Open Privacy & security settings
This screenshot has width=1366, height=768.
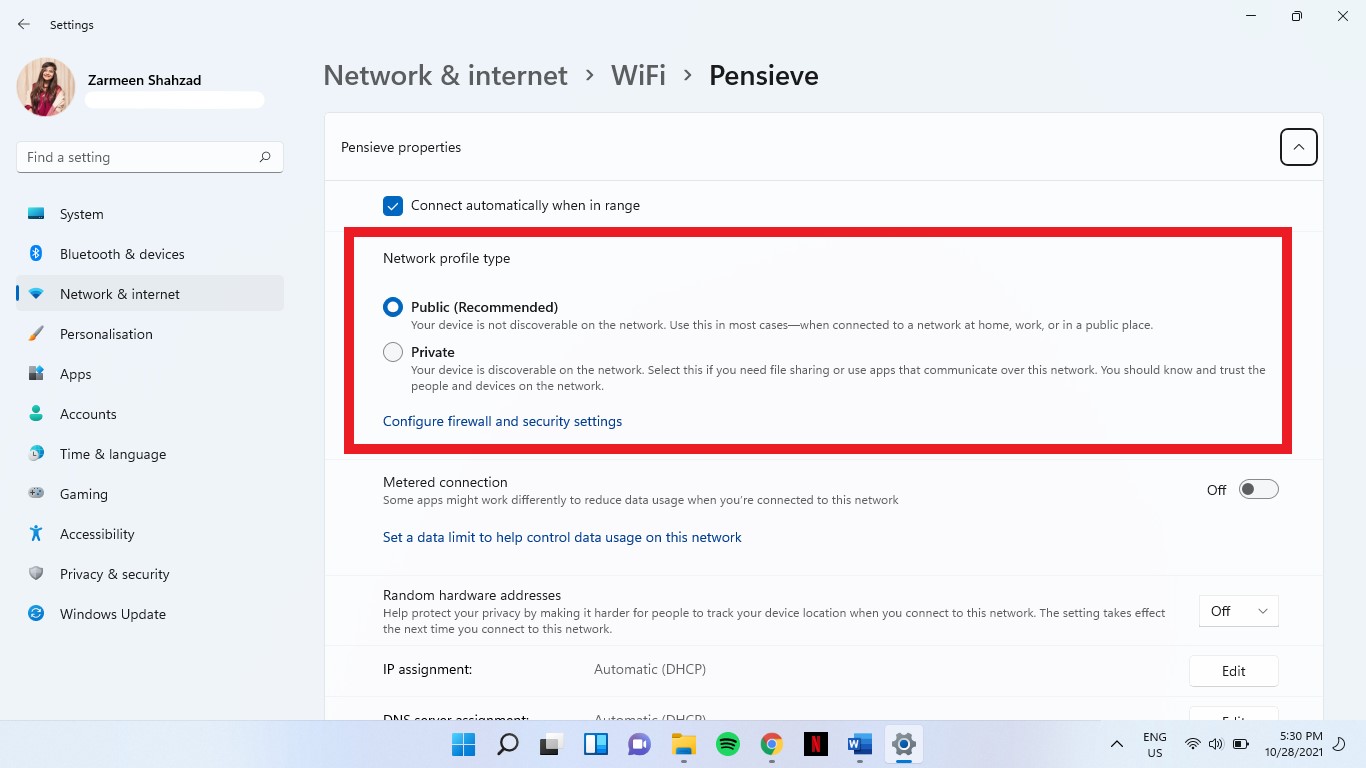pyautogui.click(x=115, y=573)
